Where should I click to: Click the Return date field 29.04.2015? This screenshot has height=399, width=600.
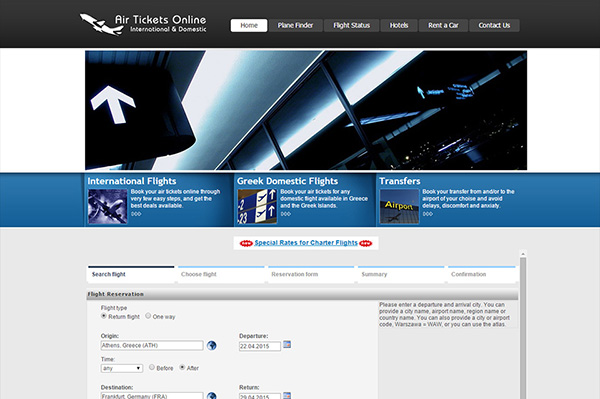click(x=260, y=396)
